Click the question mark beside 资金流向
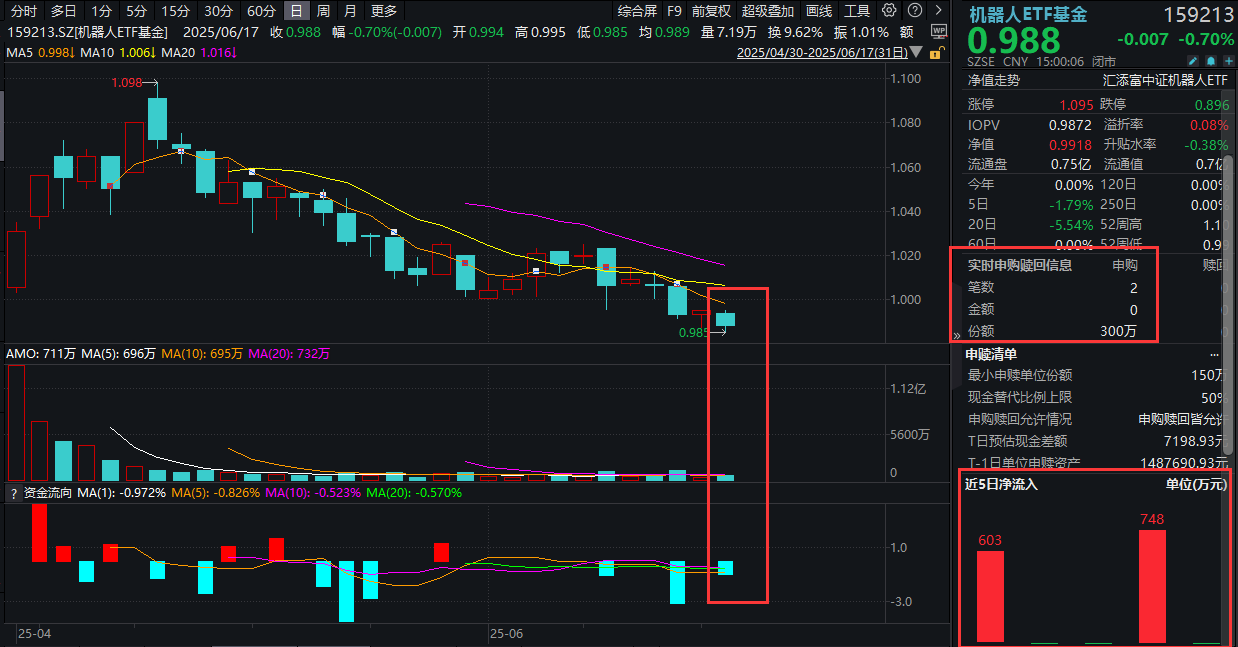The height and width of the screenshot is (647, 1238). click(13, 493)
